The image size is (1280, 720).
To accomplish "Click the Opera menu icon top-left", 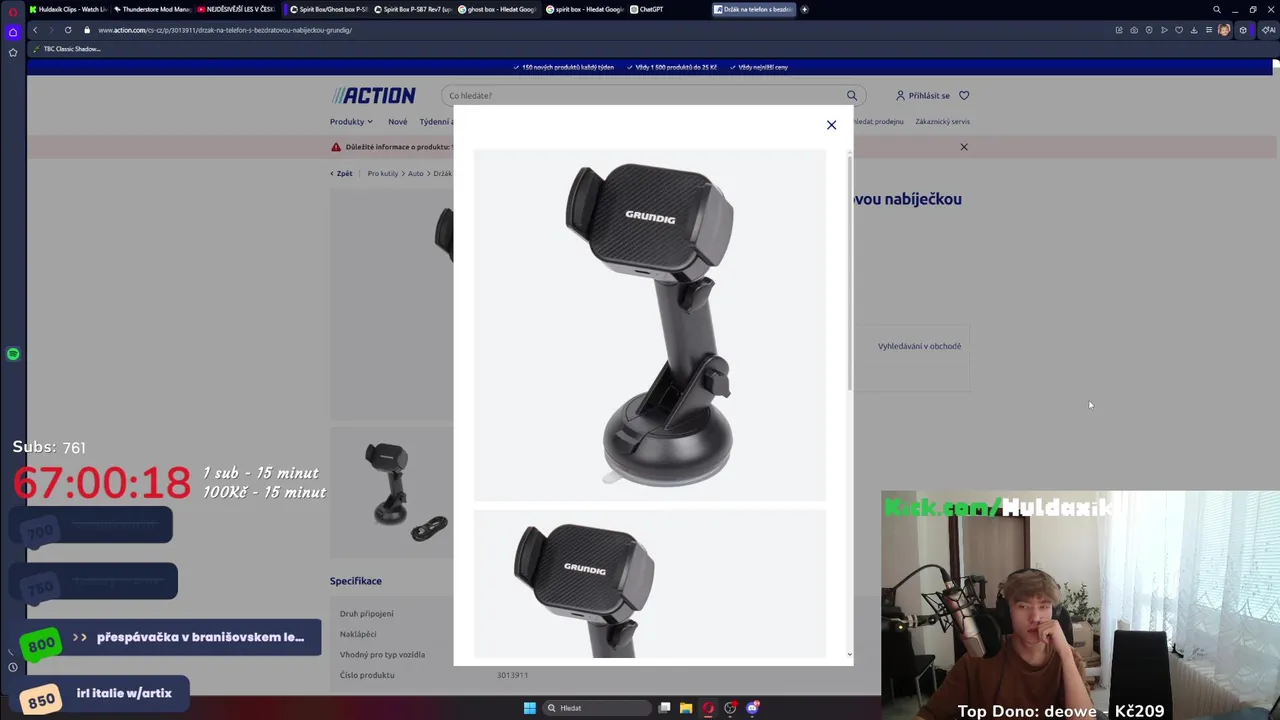I will point(13,10).
